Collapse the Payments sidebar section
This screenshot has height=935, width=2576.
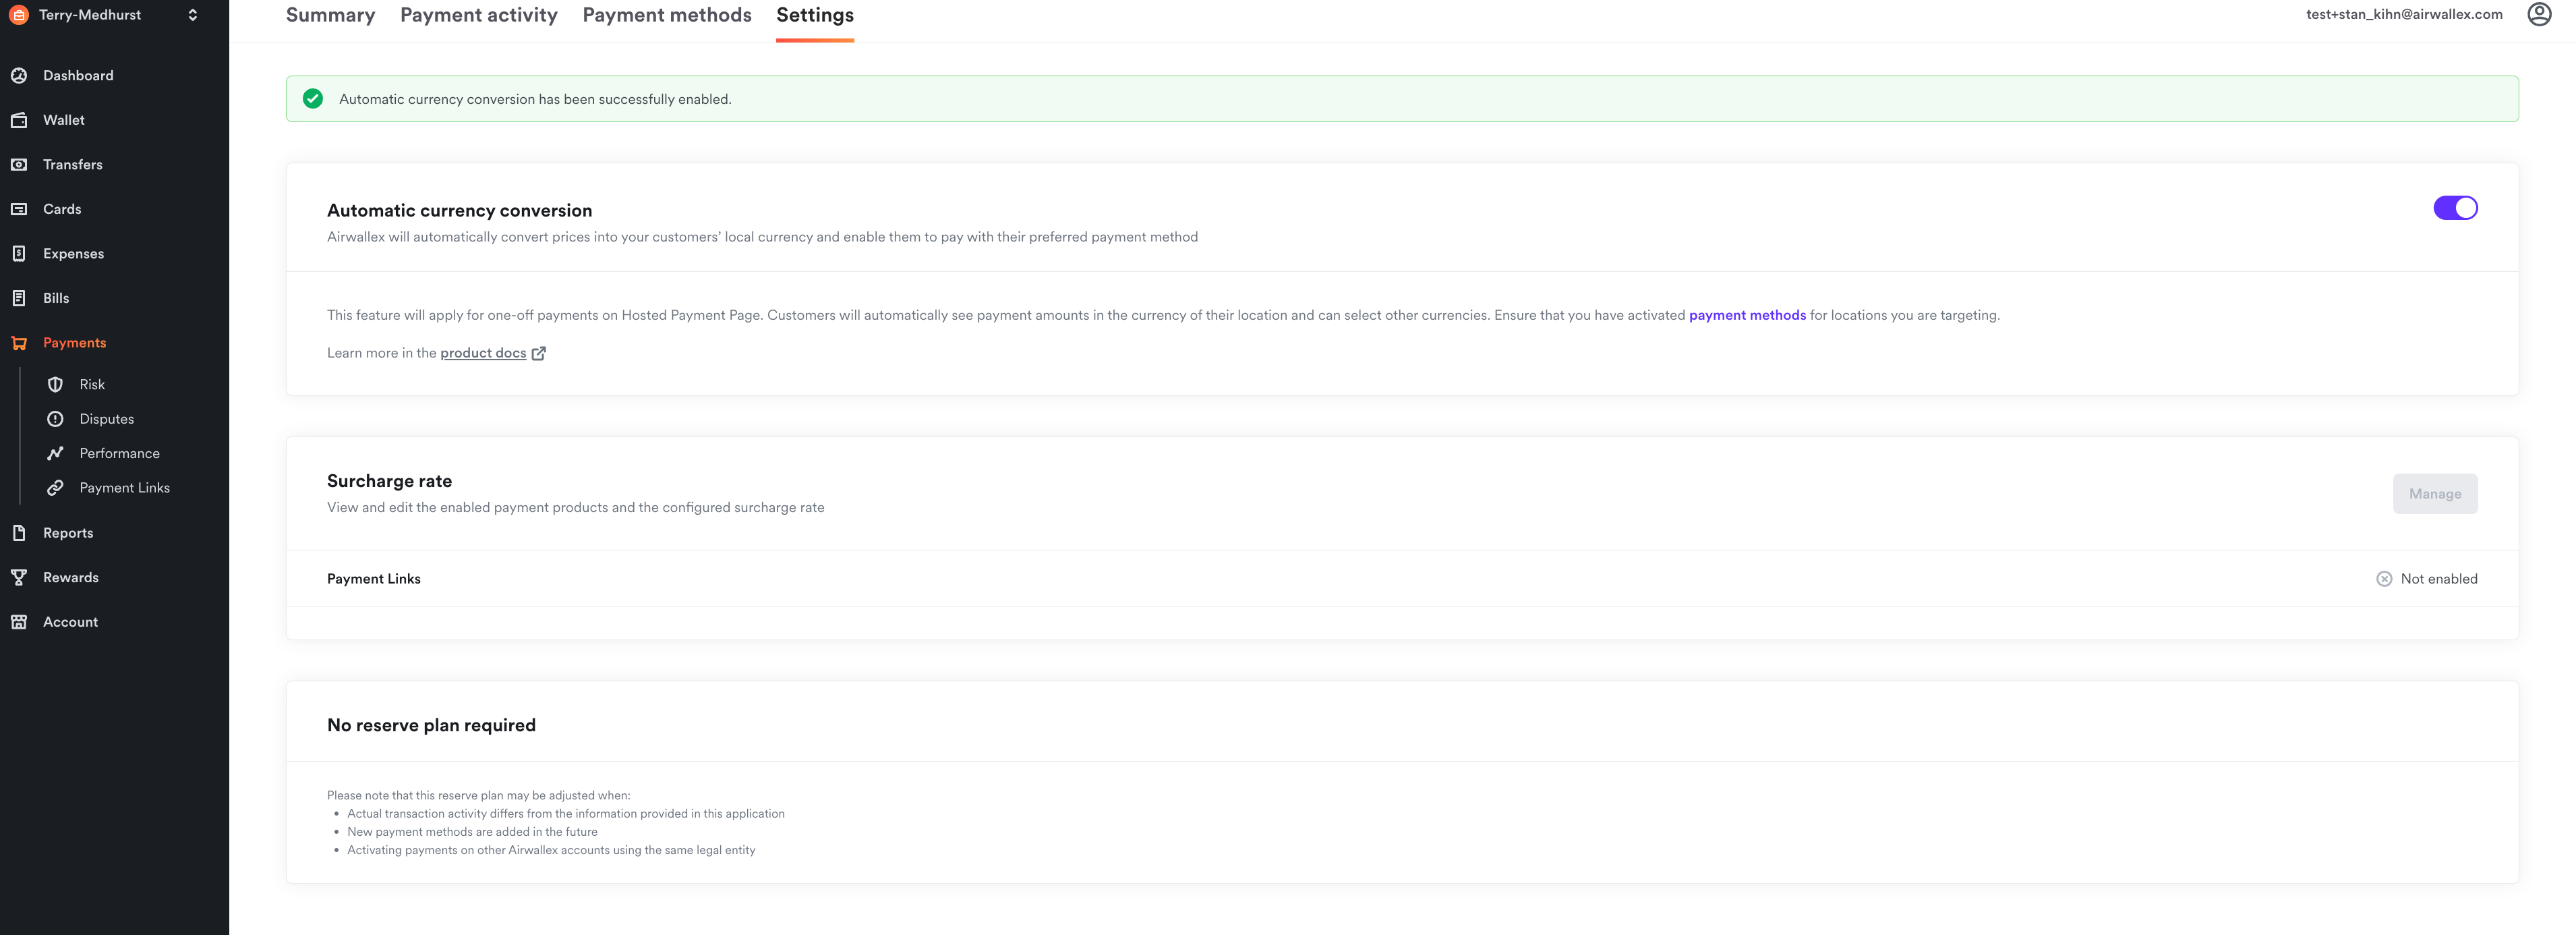(74, 343)
